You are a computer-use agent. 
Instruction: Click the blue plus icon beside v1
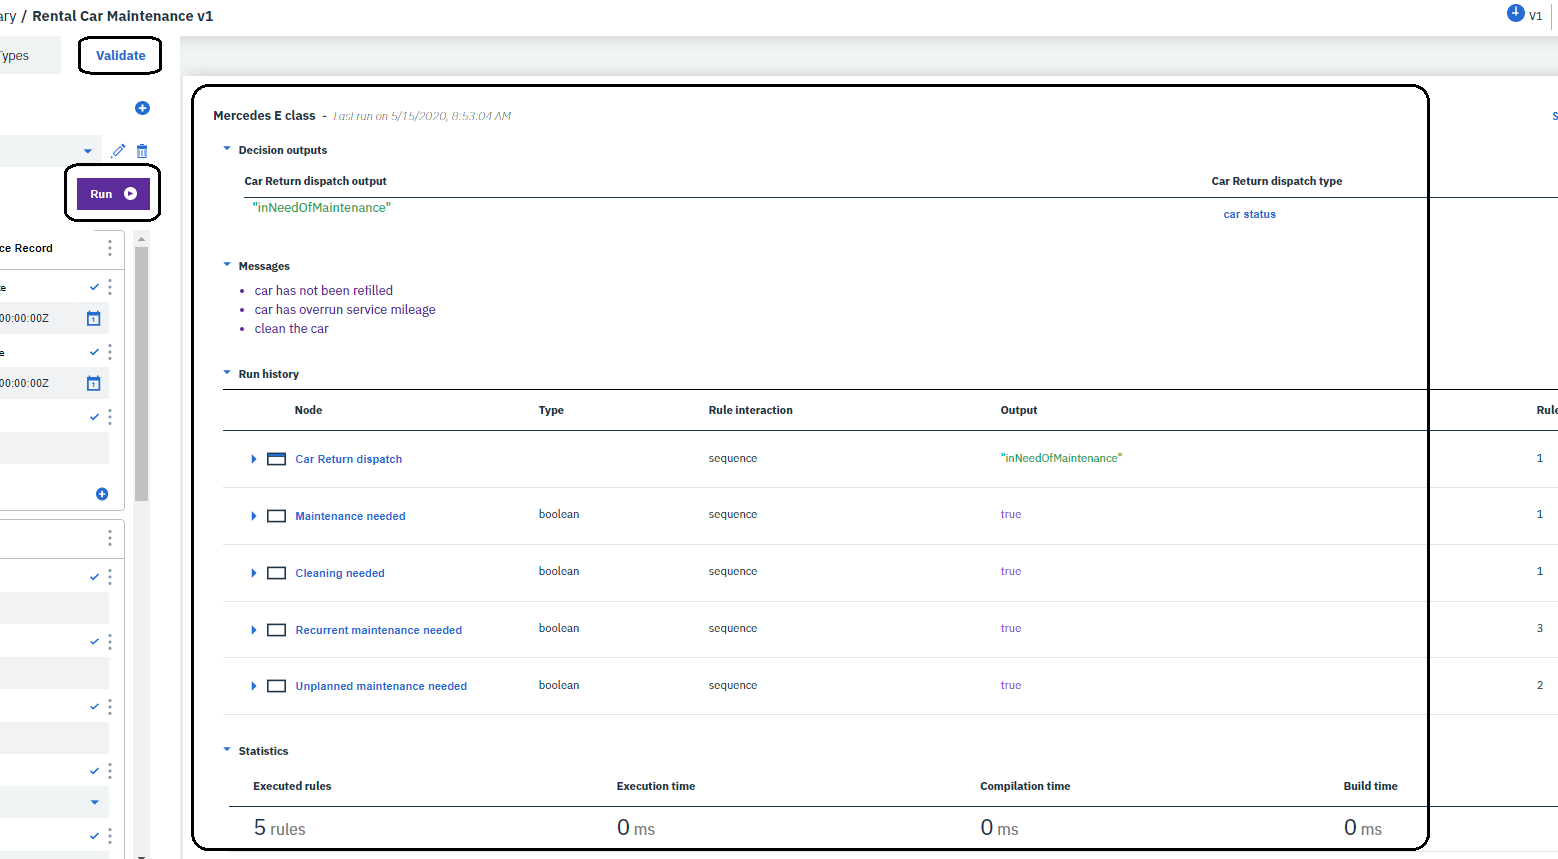pos(1516,13)
